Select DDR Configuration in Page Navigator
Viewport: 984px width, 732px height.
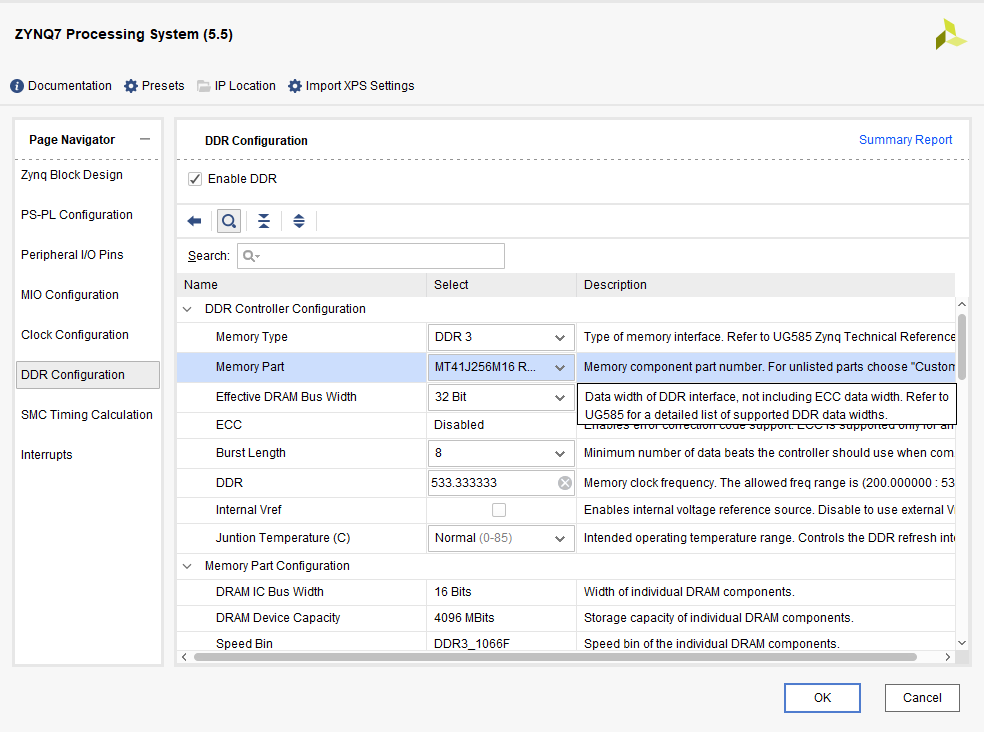[x=88, y=375]
